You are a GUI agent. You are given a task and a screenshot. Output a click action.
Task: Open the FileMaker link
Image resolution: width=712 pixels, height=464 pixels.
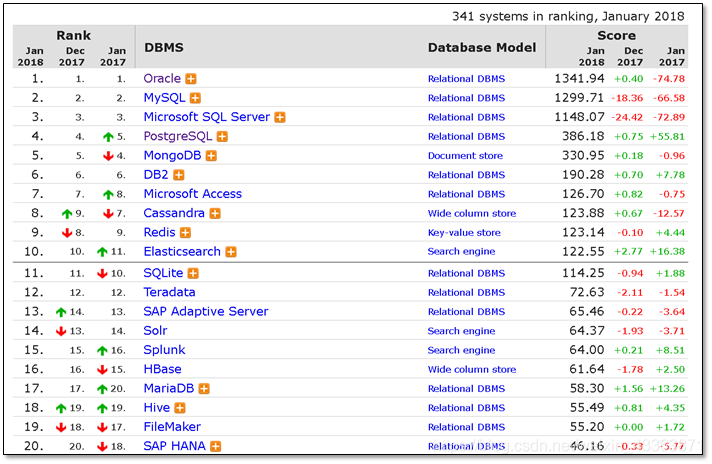click(x=172, y=427)
